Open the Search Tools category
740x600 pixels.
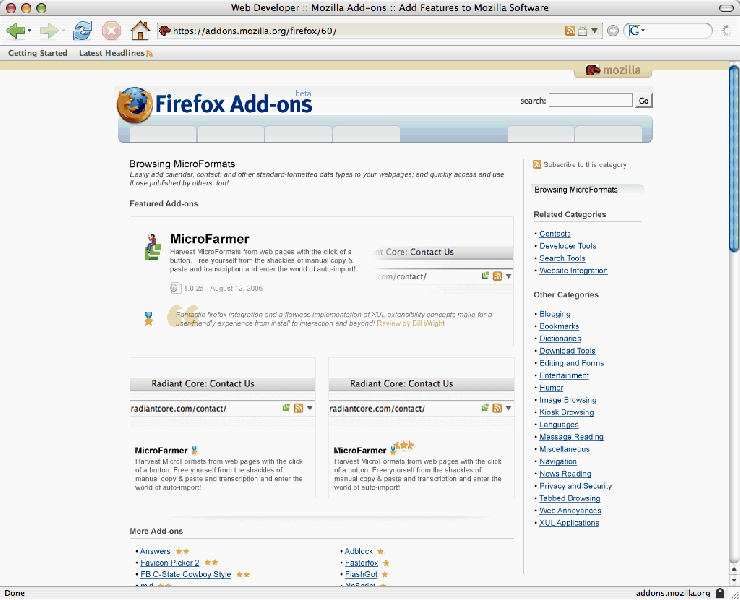(562, 258)
